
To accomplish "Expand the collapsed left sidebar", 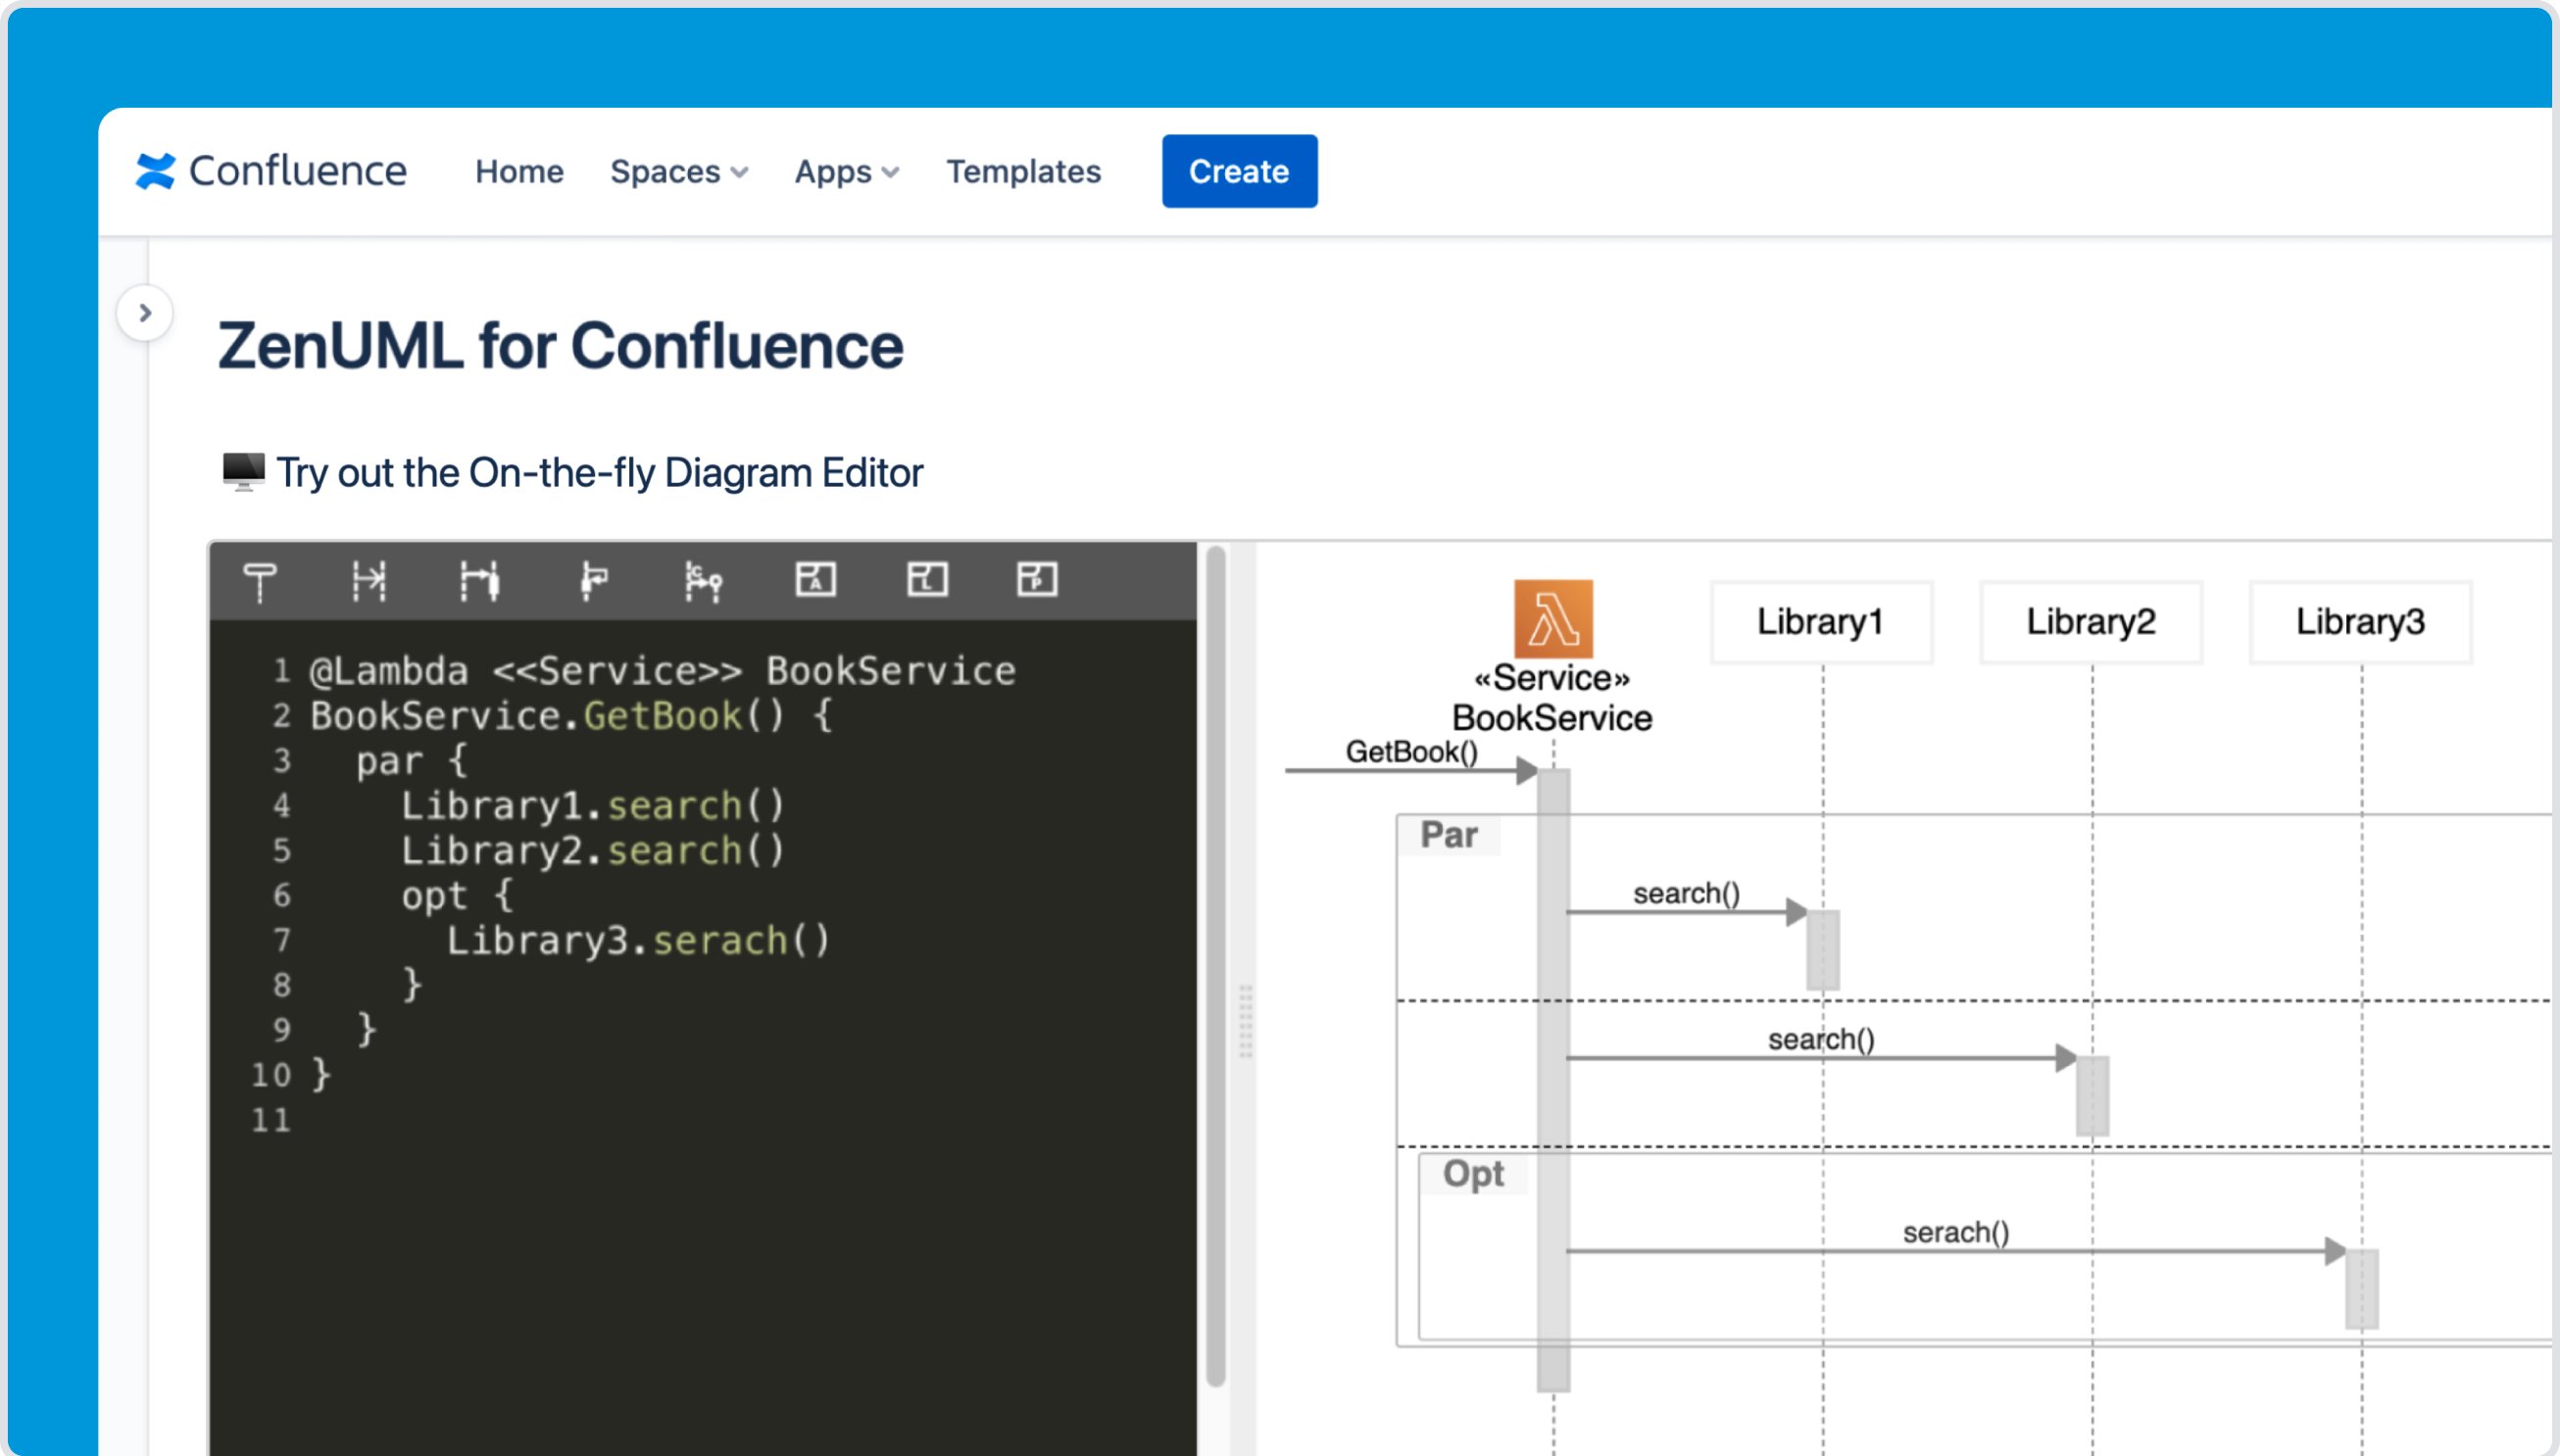I will tap(145, 313).
